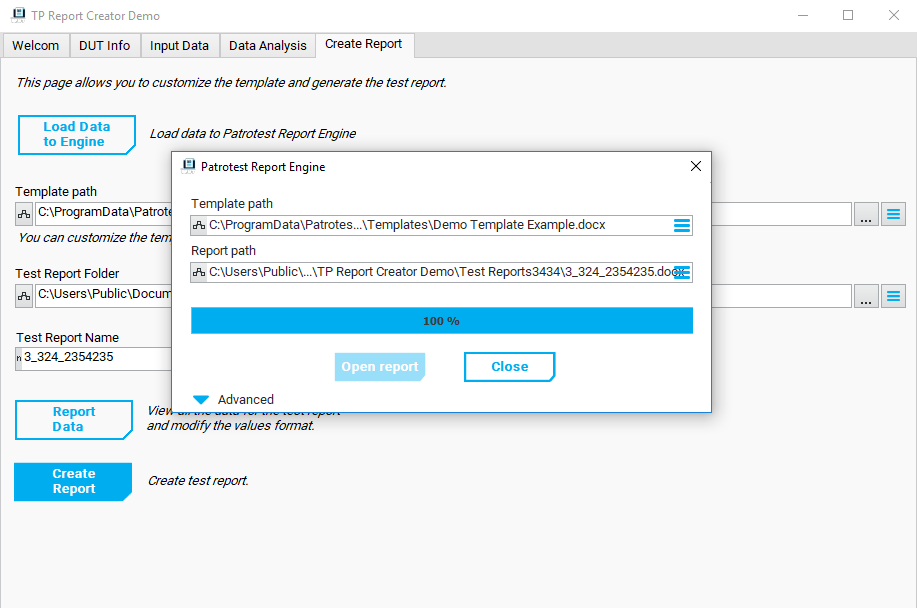Click hamburger menu icon on Test Report Folder row
This screenshot has width=917, height=608.
tap(894, 295)
